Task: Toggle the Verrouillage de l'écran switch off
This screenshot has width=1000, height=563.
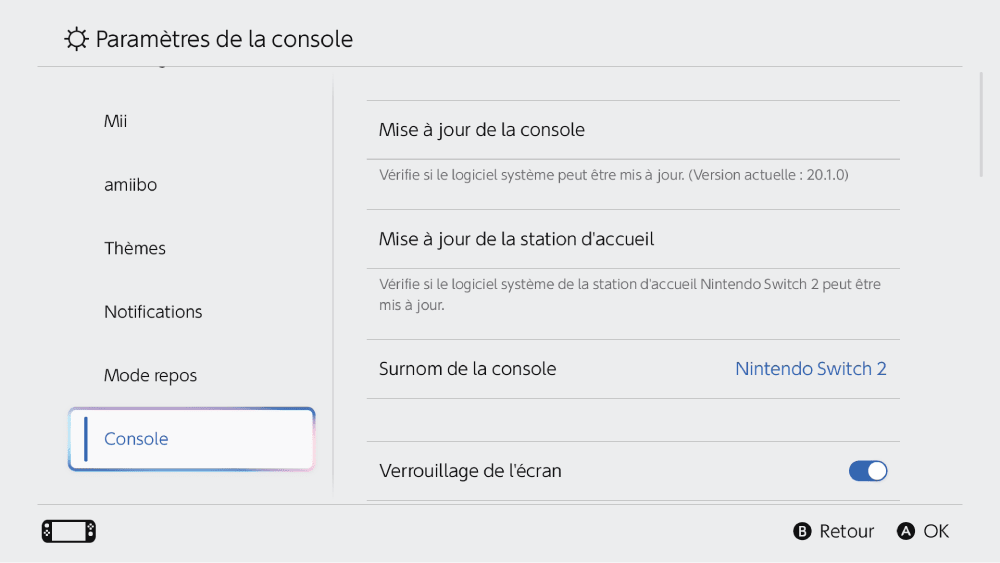Action: tap(868, 471)
